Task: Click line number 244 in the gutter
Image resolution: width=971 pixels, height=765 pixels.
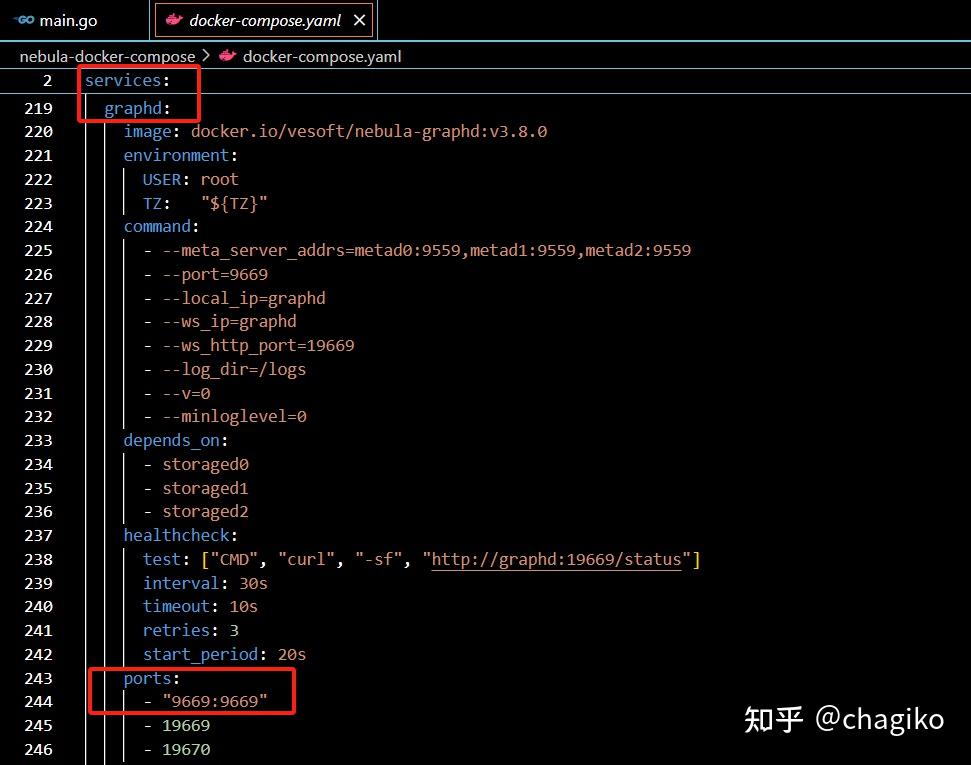Action: pos(38,701)
